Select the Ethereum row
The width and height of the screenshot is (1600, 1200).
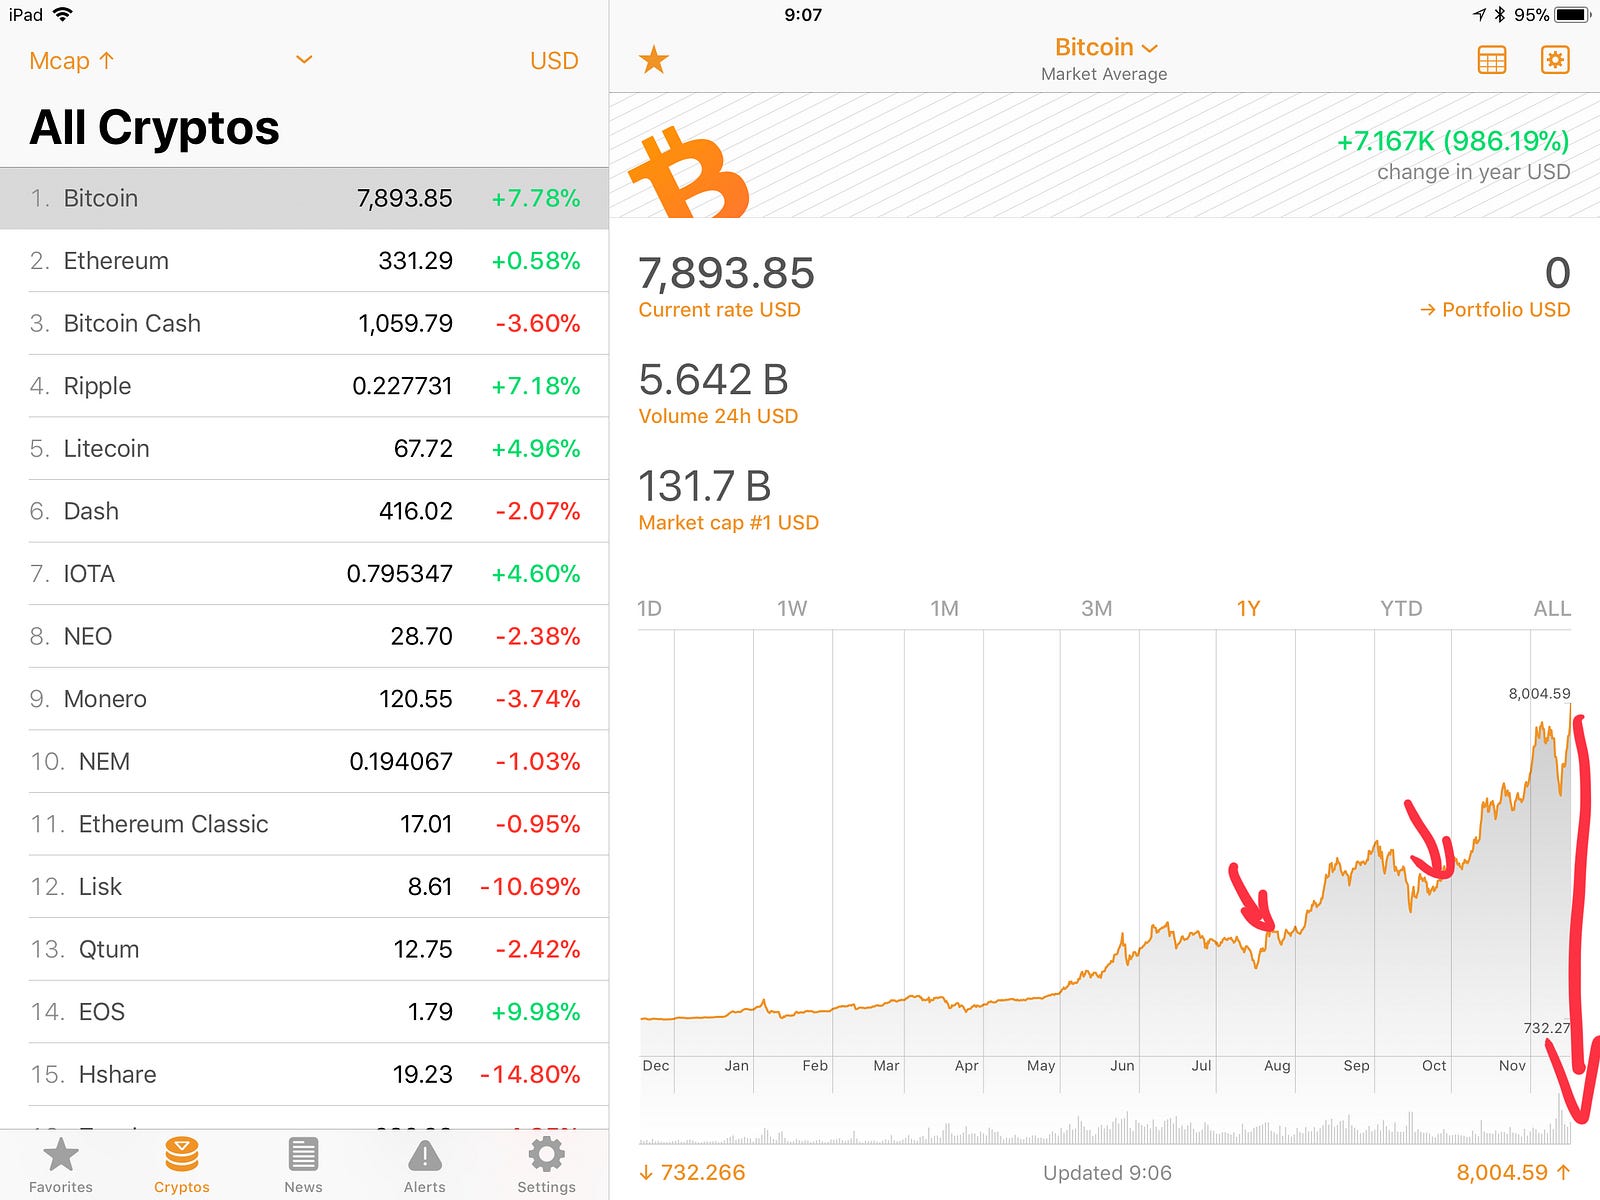click(x=304, y=261)
